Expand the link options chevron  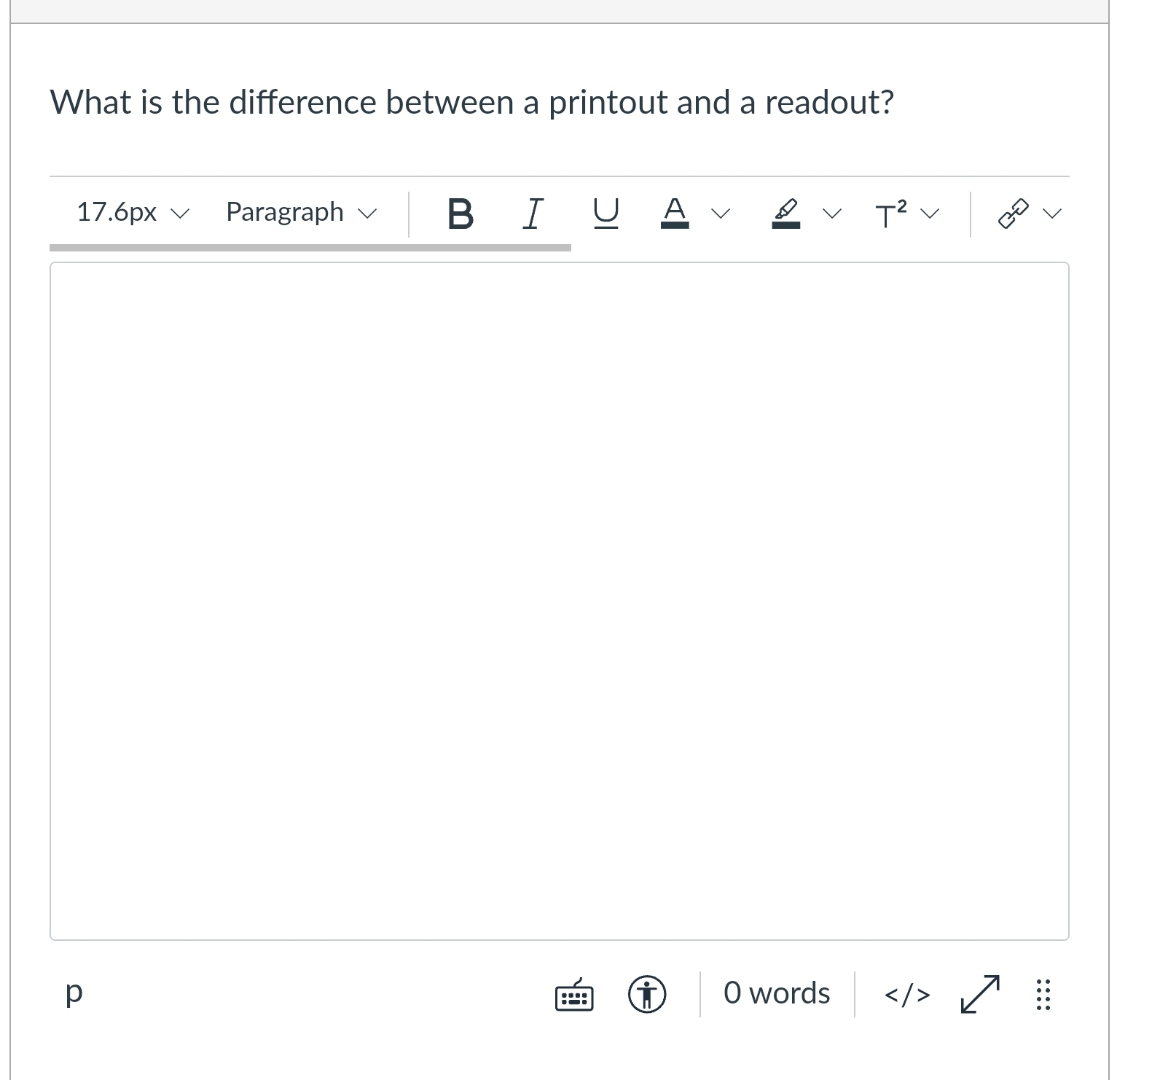pos(1050,212)
